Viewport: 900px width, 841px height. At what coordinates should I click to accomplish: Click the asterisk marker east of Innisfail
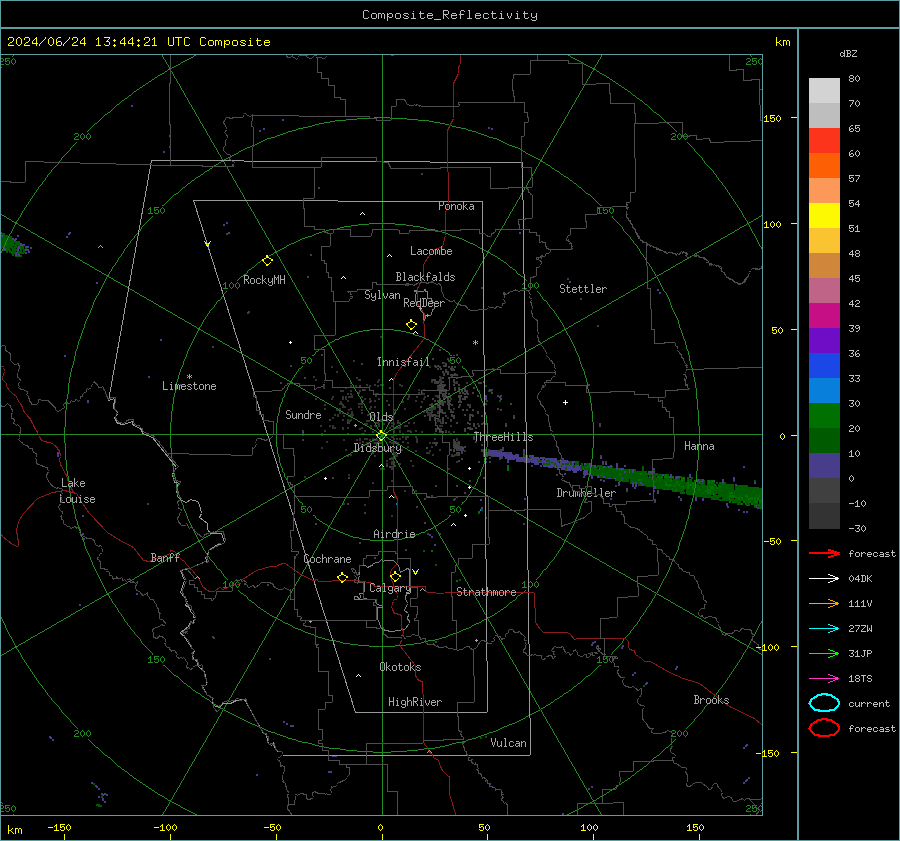point(475,343)
